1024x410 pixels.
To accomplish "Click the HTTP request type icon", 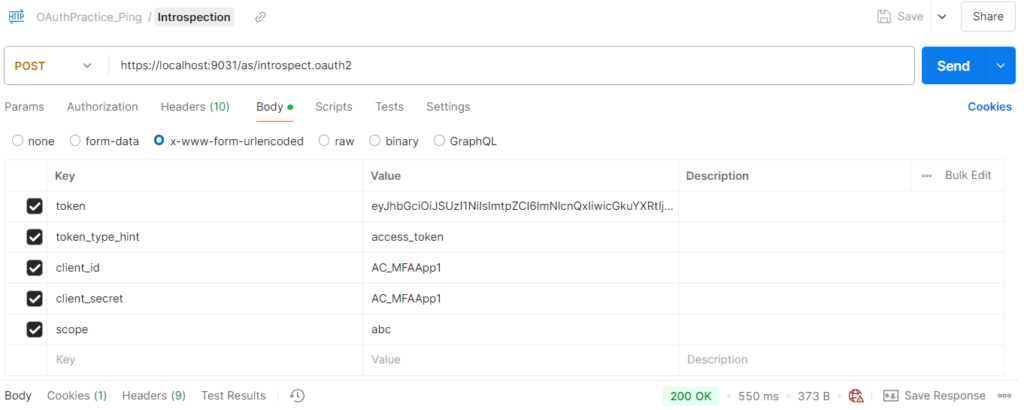I will point(16,17).
